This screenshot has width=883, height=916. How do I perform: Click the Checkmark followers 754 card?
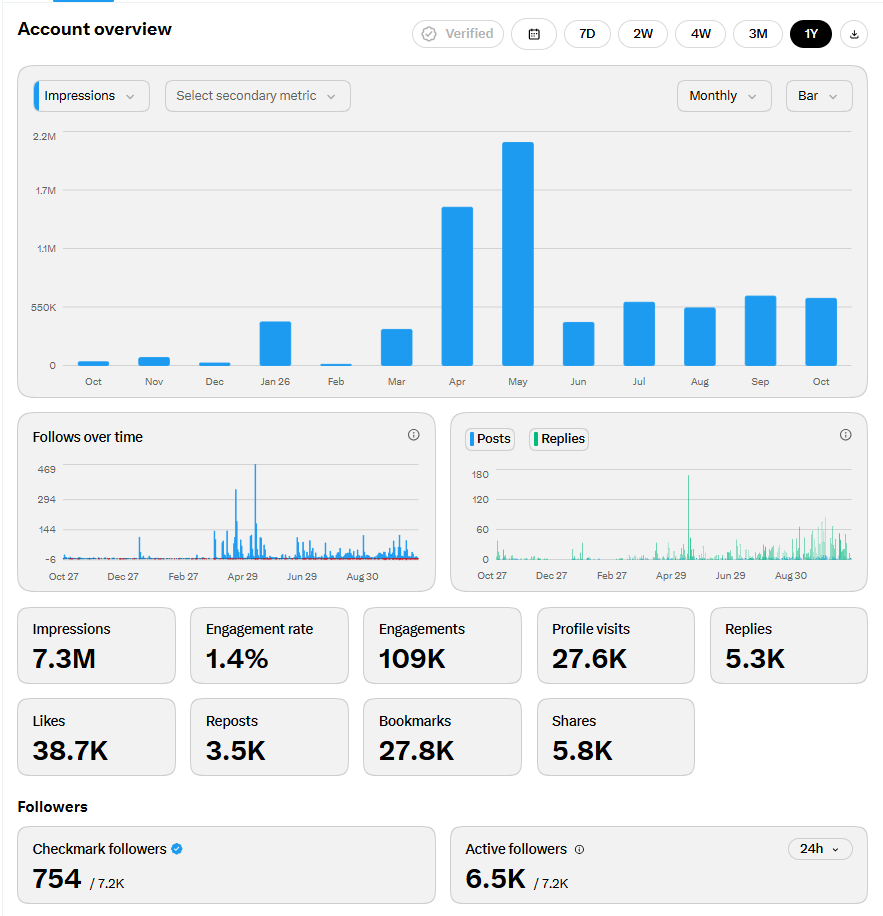click(x=227, y=865)
